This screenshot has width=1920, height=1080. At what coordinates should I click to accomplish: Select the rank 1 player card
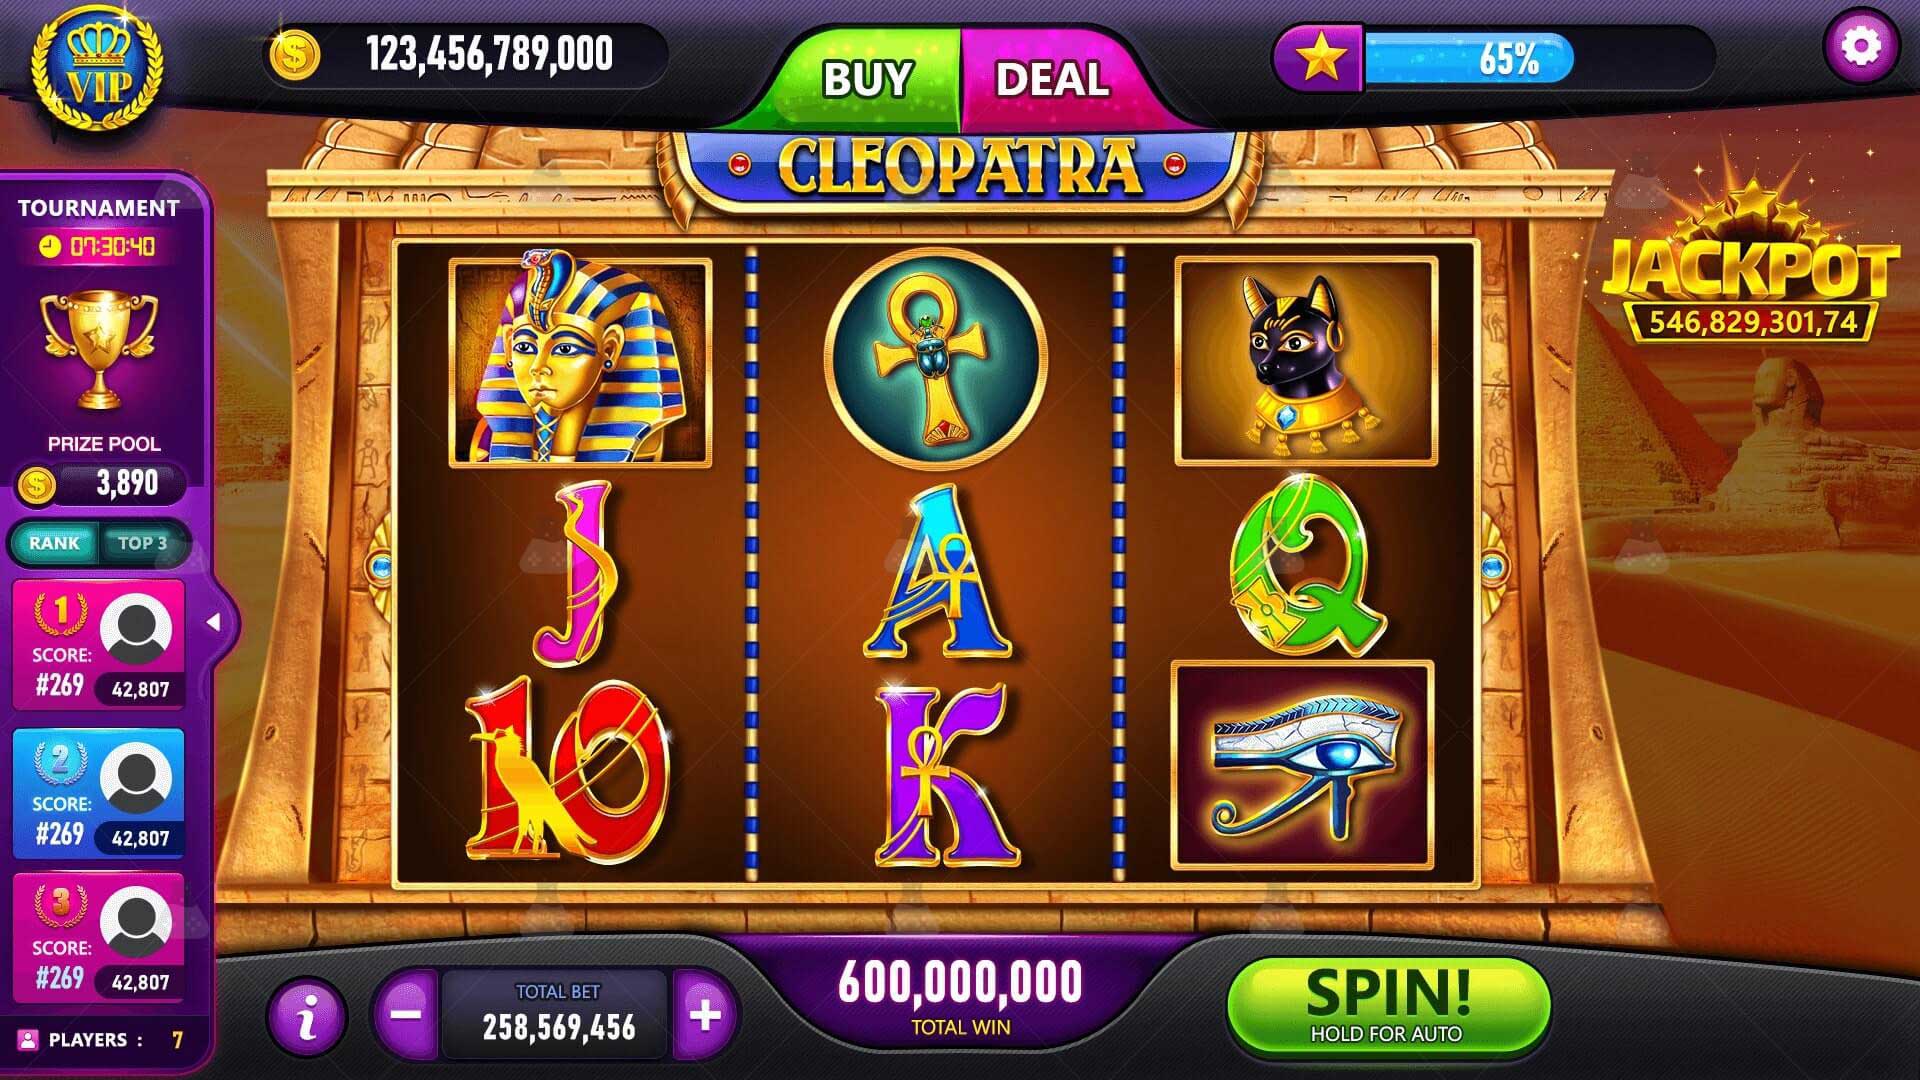tap(98, 645)
